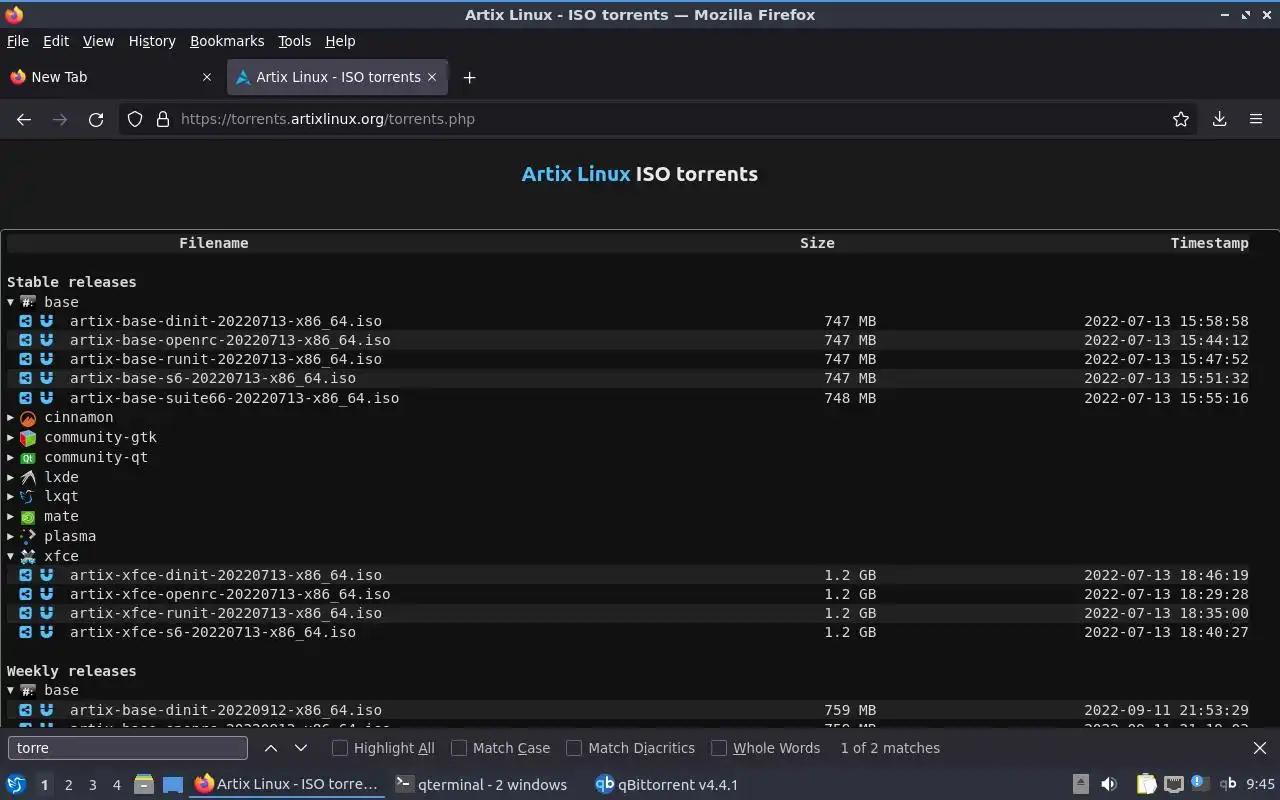Viewport: 1280px width, 800px height.
Task: Download torrent file for artix-base-s6-20220713
Action: pyautogui.click(x=26, y=378)
